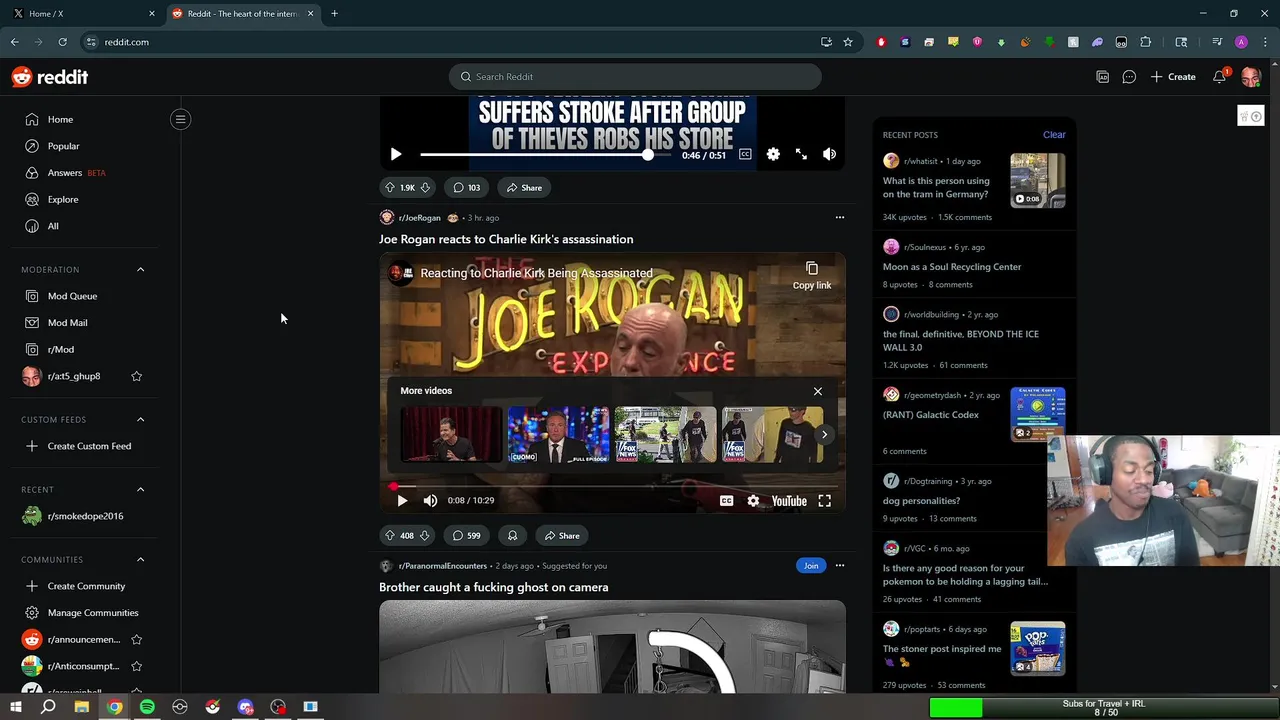Play the top robbery video
Image resolution: width=1280 pixels, height=720 pixels.
point(396,154)
